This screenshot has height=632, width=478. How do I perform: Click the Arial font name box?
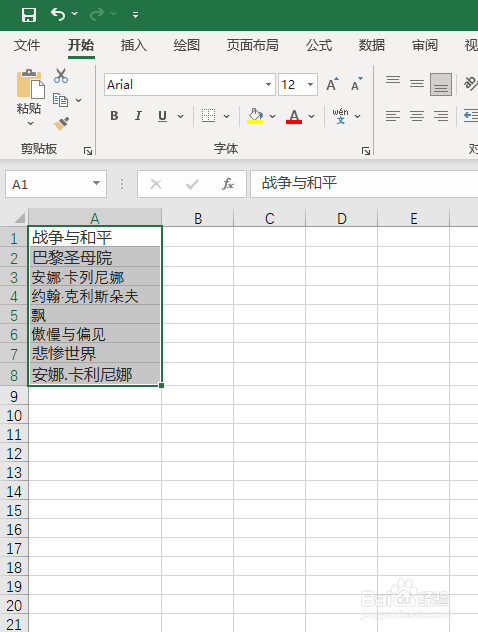pos(184,85)
